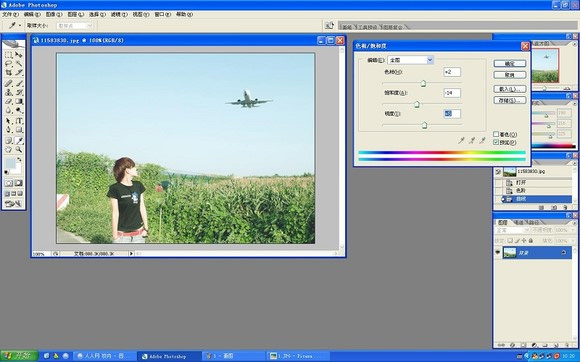580x362 pixels.
Task: Open the tool preset picker in options bar
Action: click(15, 26)
